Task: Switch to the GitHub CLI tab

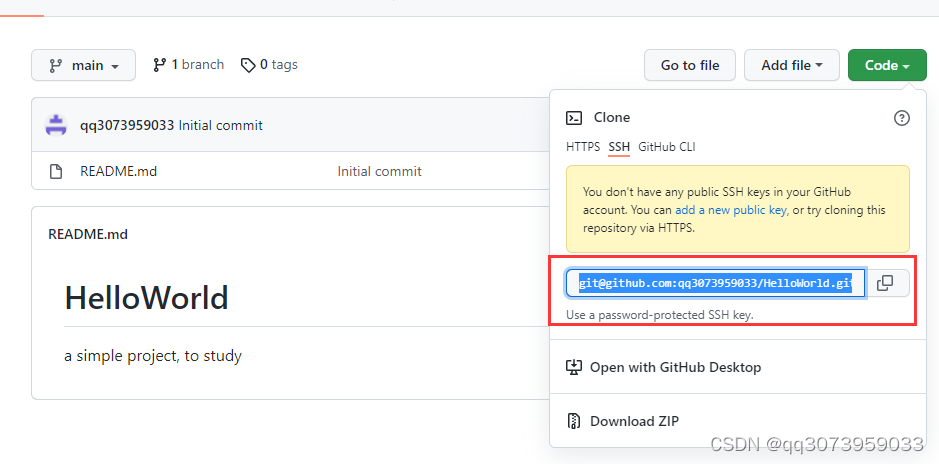Action: pyautogui.click(x=667, y=147)
